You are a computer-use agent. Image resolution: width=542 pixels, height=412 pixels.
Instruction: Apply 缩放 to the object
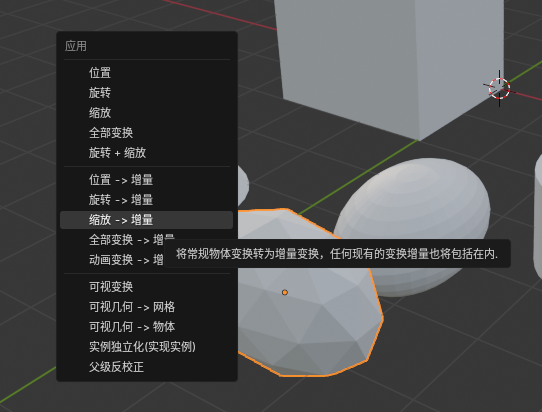coord(147,113)
